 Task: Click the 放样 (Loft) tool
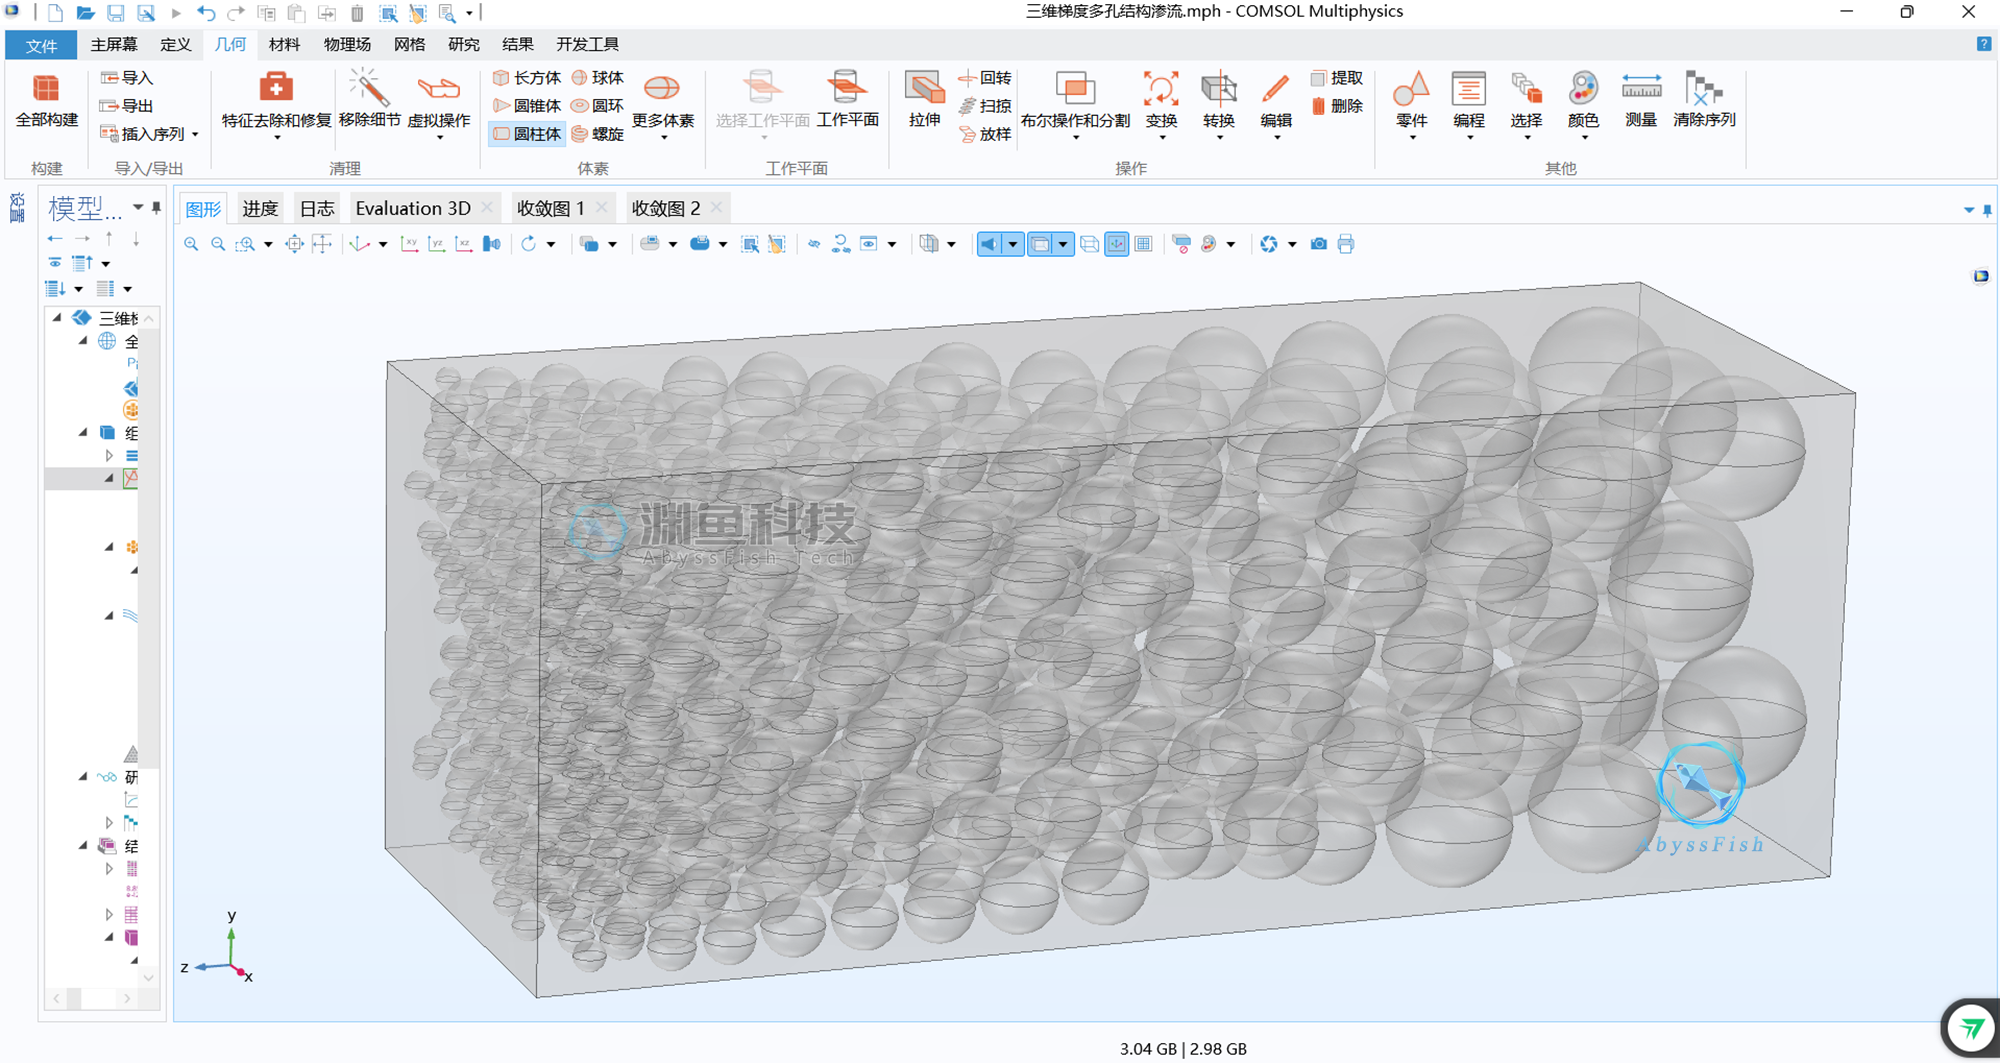point(986,134)
